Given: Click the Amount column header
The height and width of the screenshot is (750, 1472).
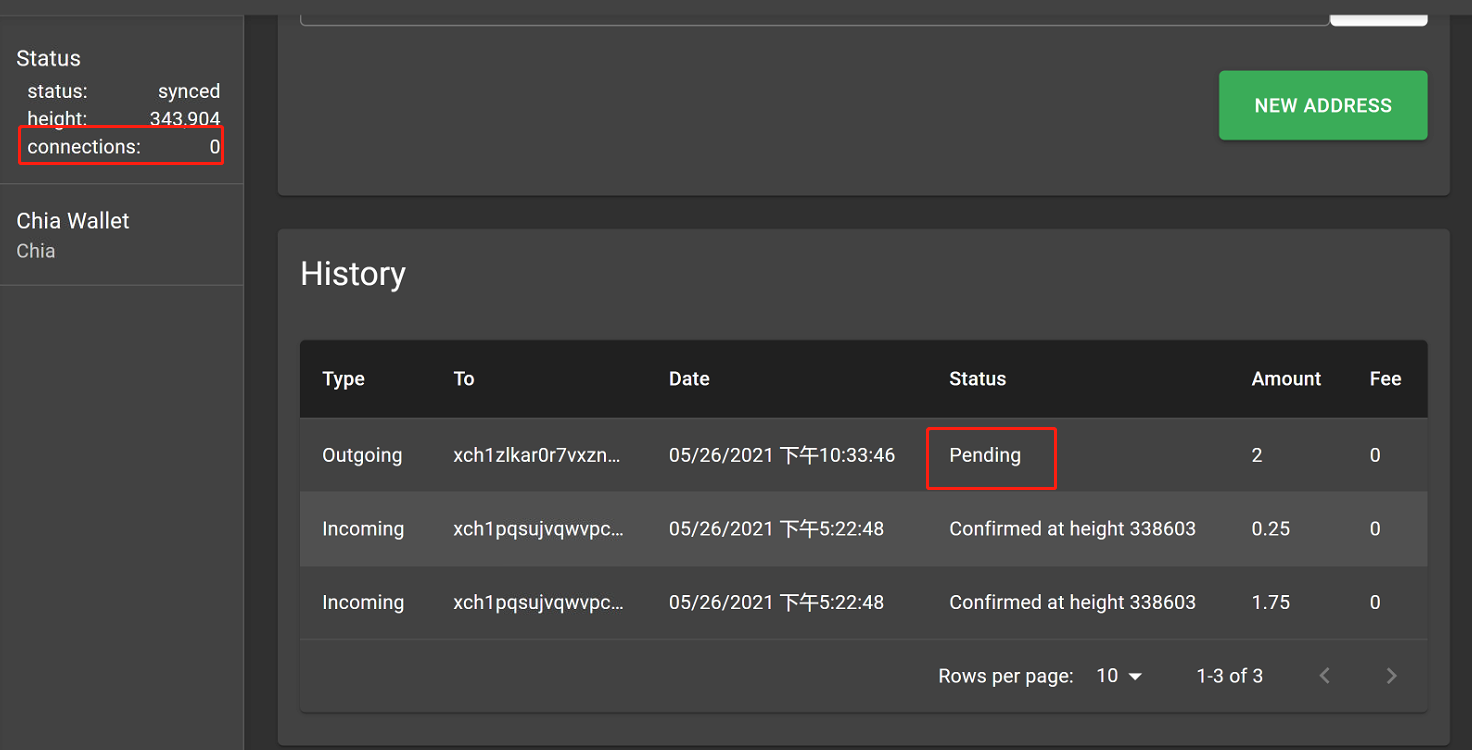Looking at the screenshot, I should click(x=1286, y=379).
